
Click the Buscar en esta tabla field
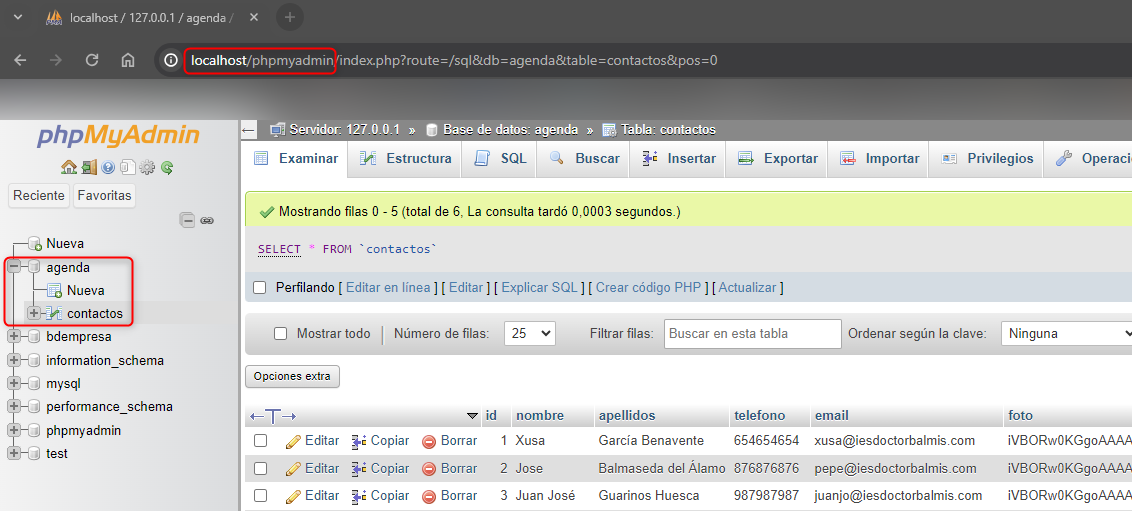(x=752, y=334)
